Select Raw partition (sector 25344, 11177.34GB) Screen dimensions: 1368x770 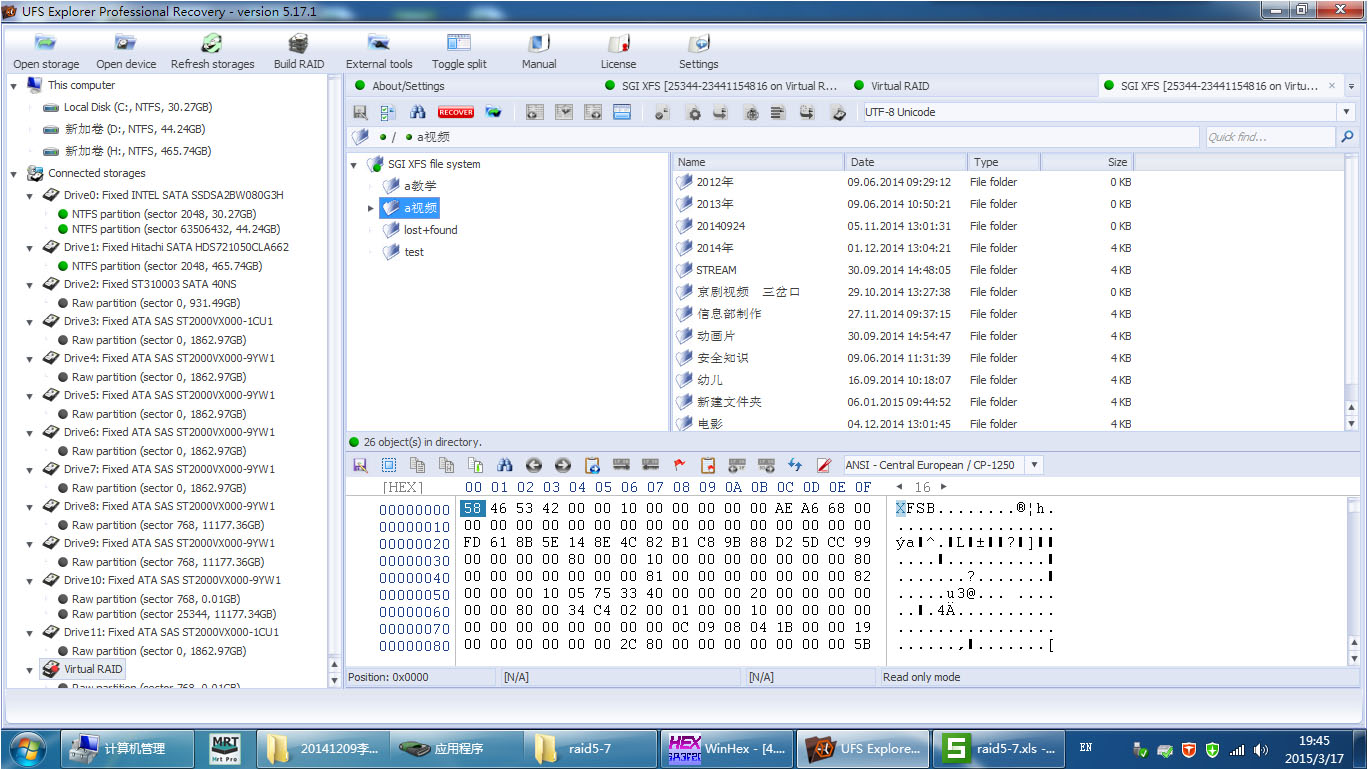(x=174, y=614)
